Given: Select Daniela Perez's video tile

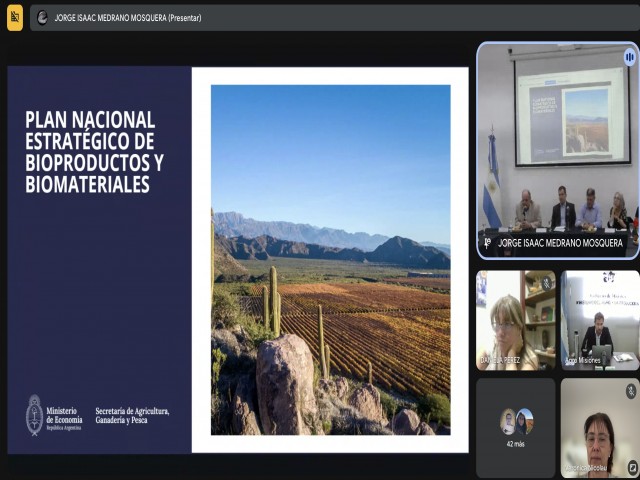Looking at the screenshot, I should 515,320.
